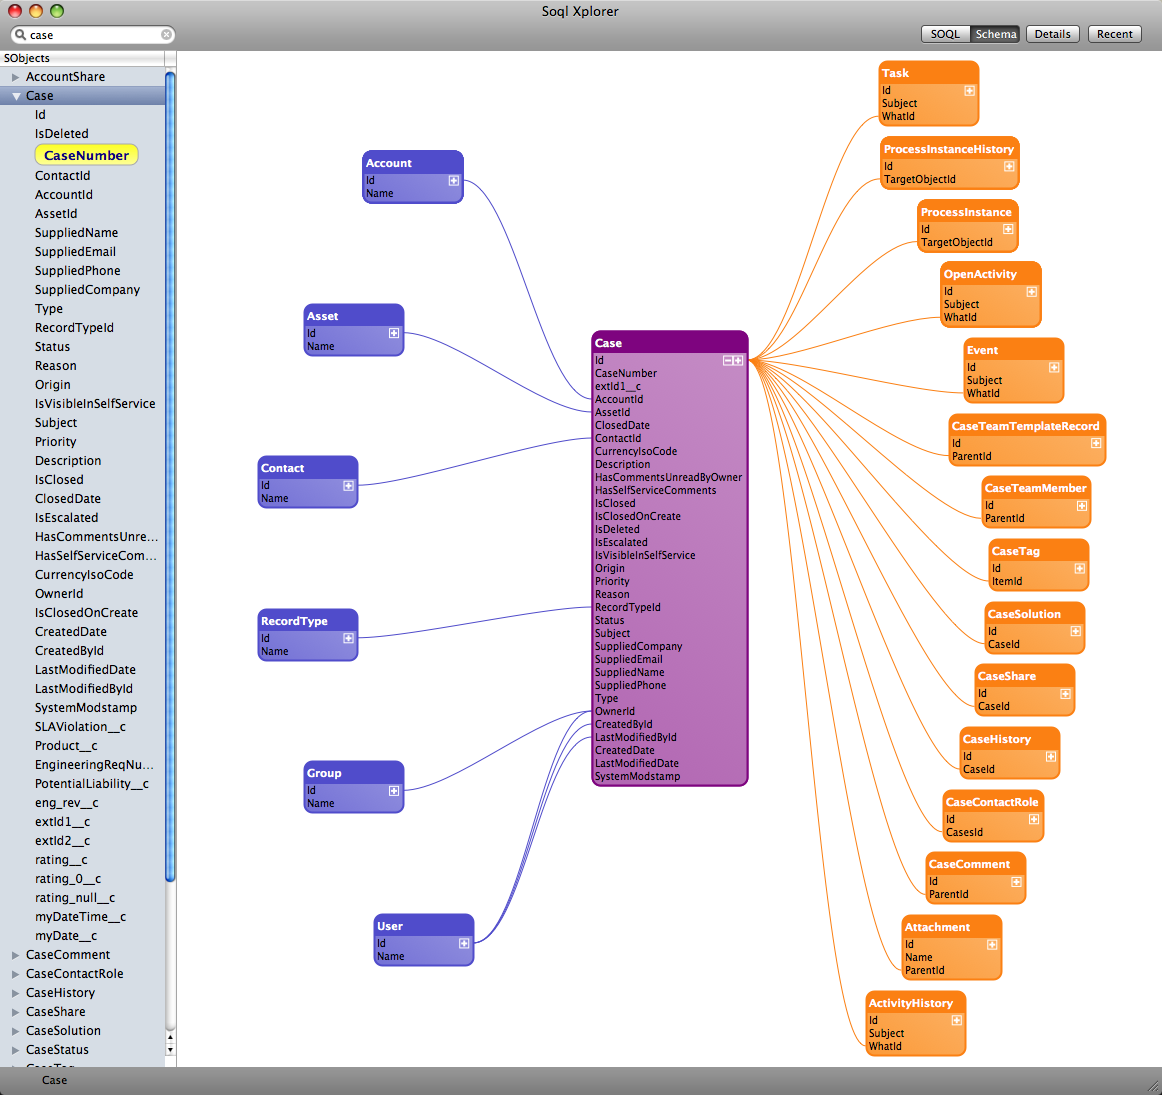Expand the CaseTeamMember node plus icon

click(1082, 506)
